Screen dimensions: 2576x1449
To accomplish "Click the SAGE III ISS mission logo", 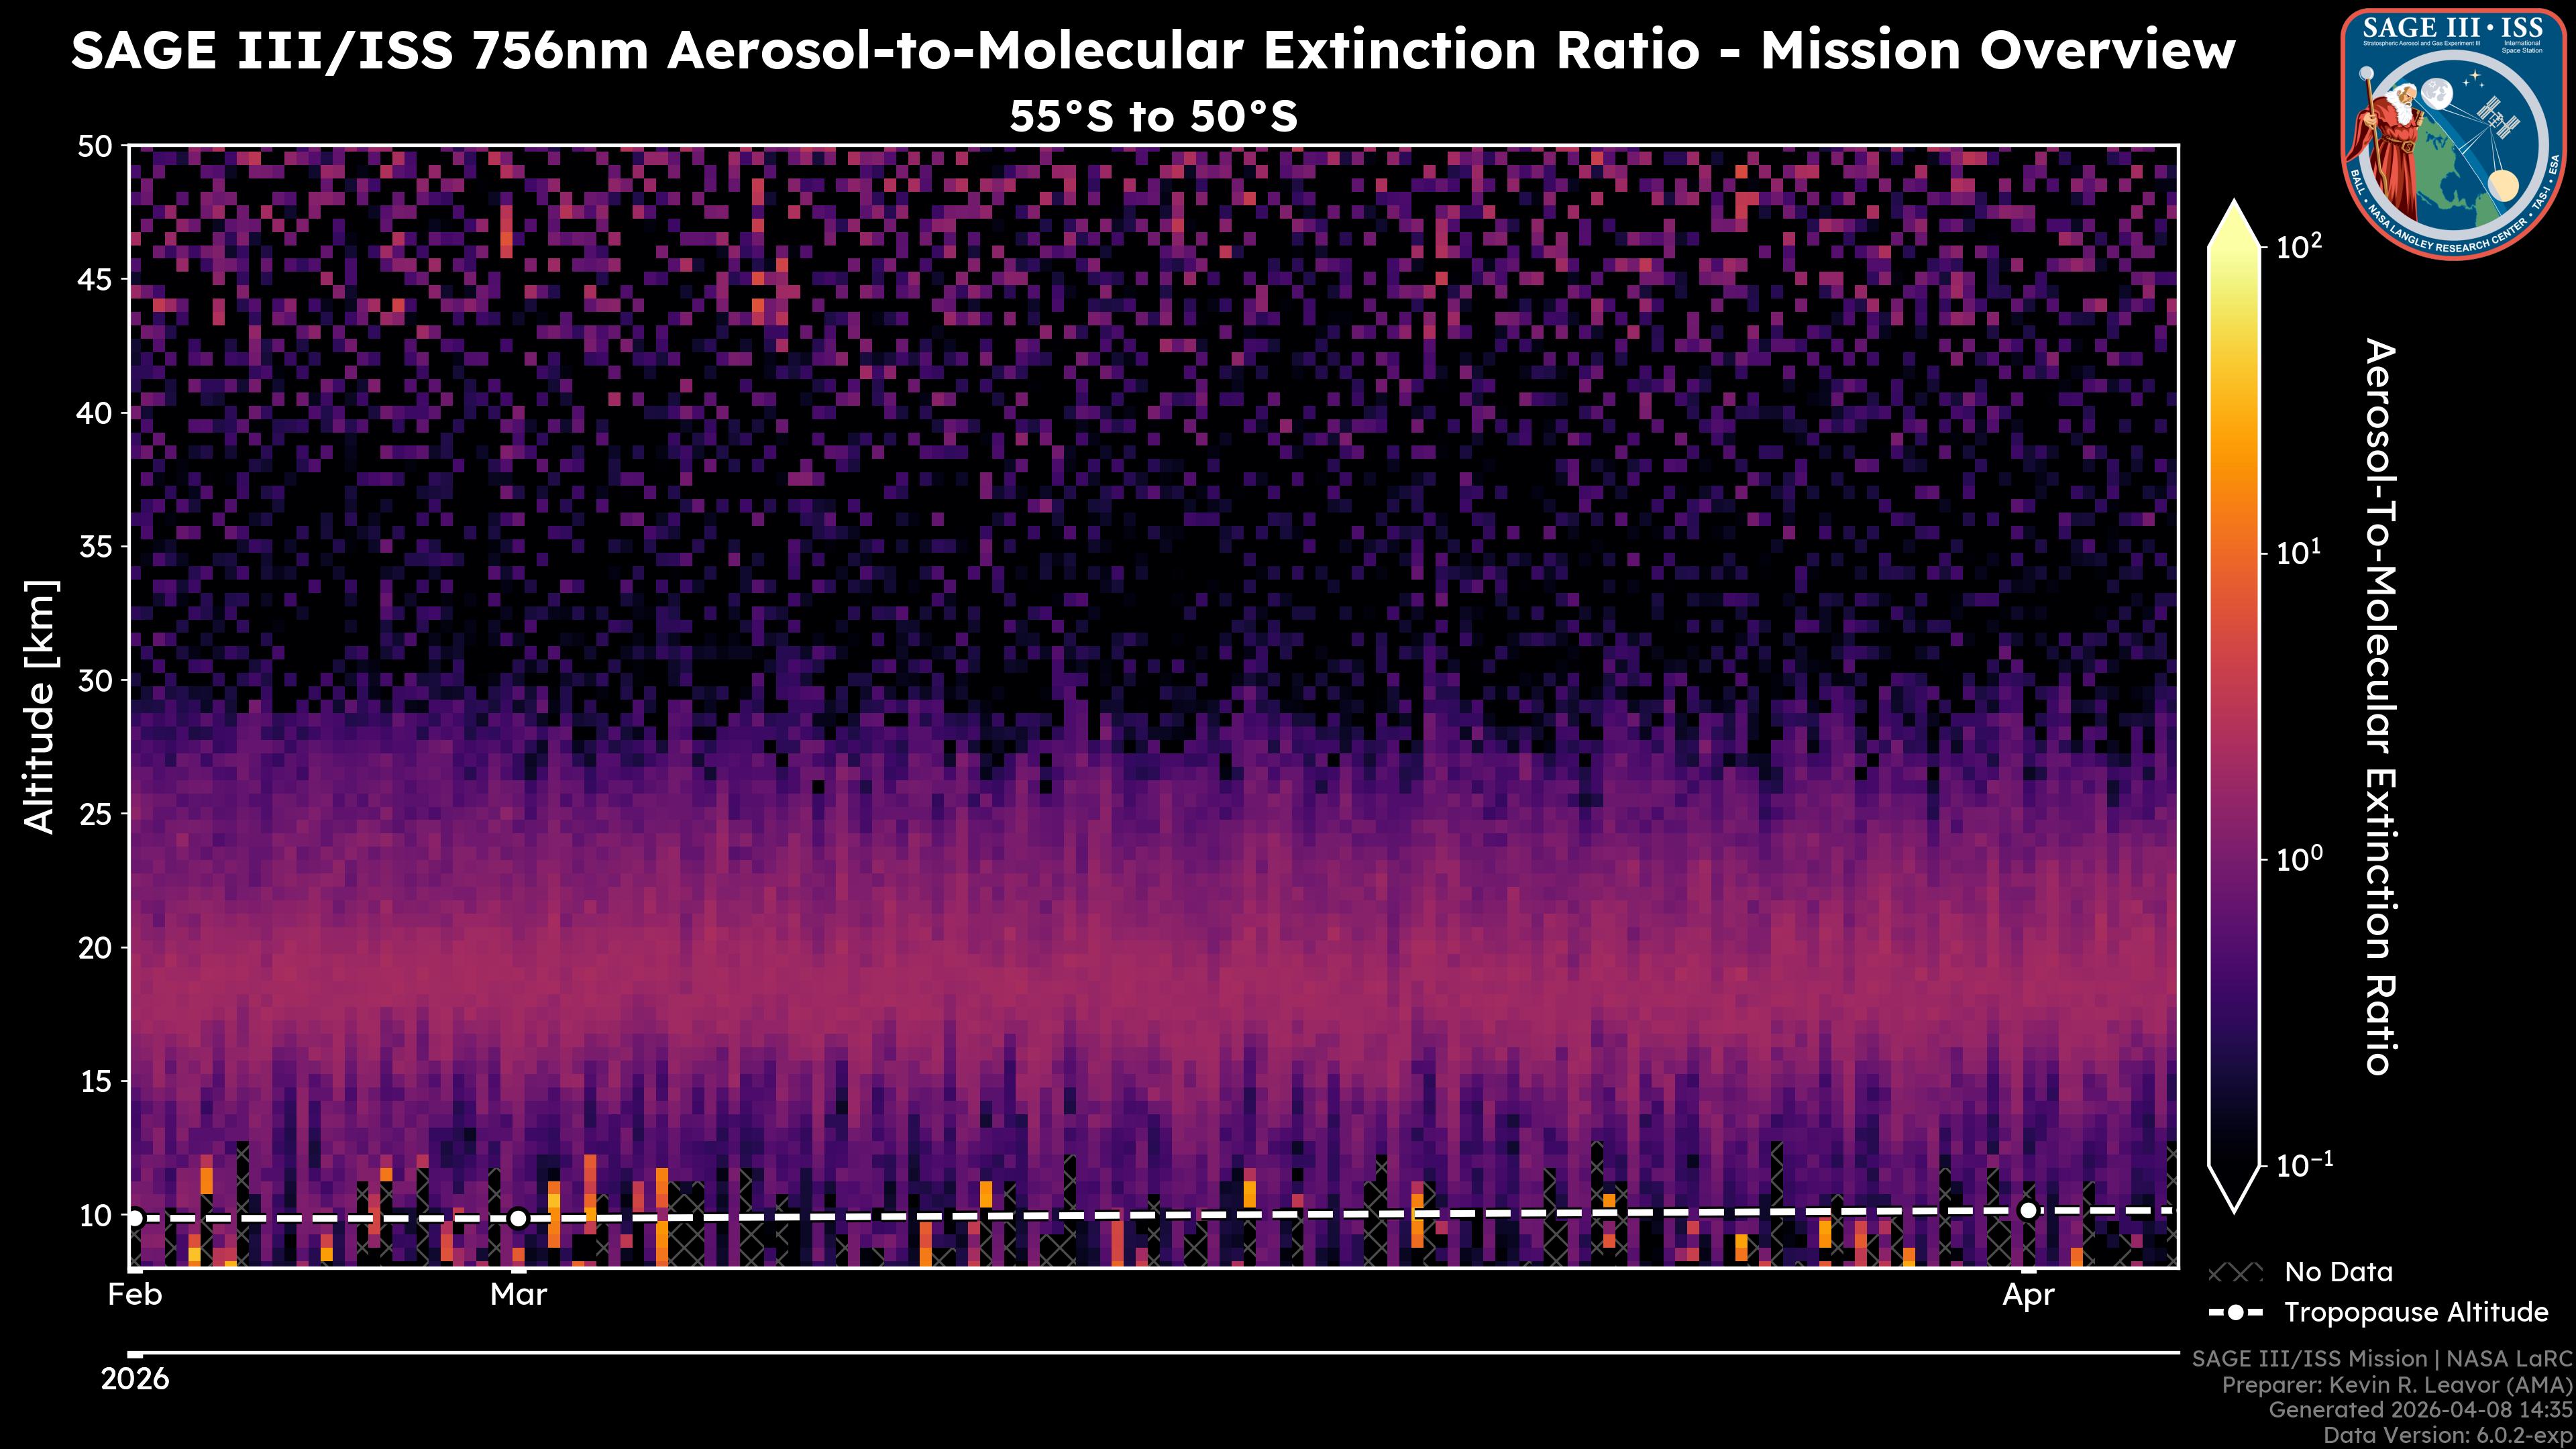I will click(x=2453, y=133).
